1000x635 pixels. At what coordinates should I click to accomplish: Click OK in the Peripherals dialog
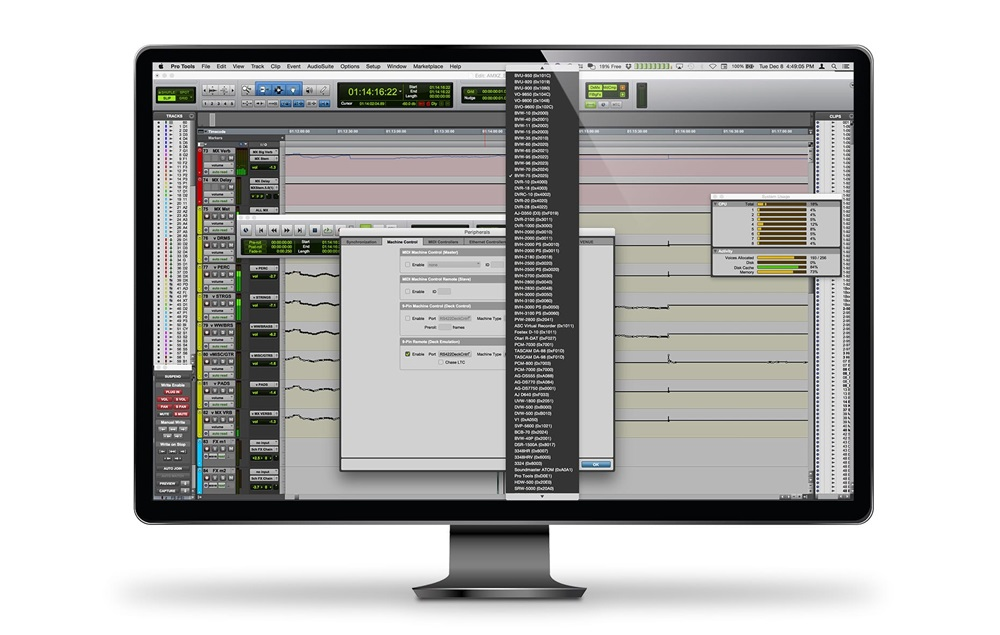click(x=596, y=464)
